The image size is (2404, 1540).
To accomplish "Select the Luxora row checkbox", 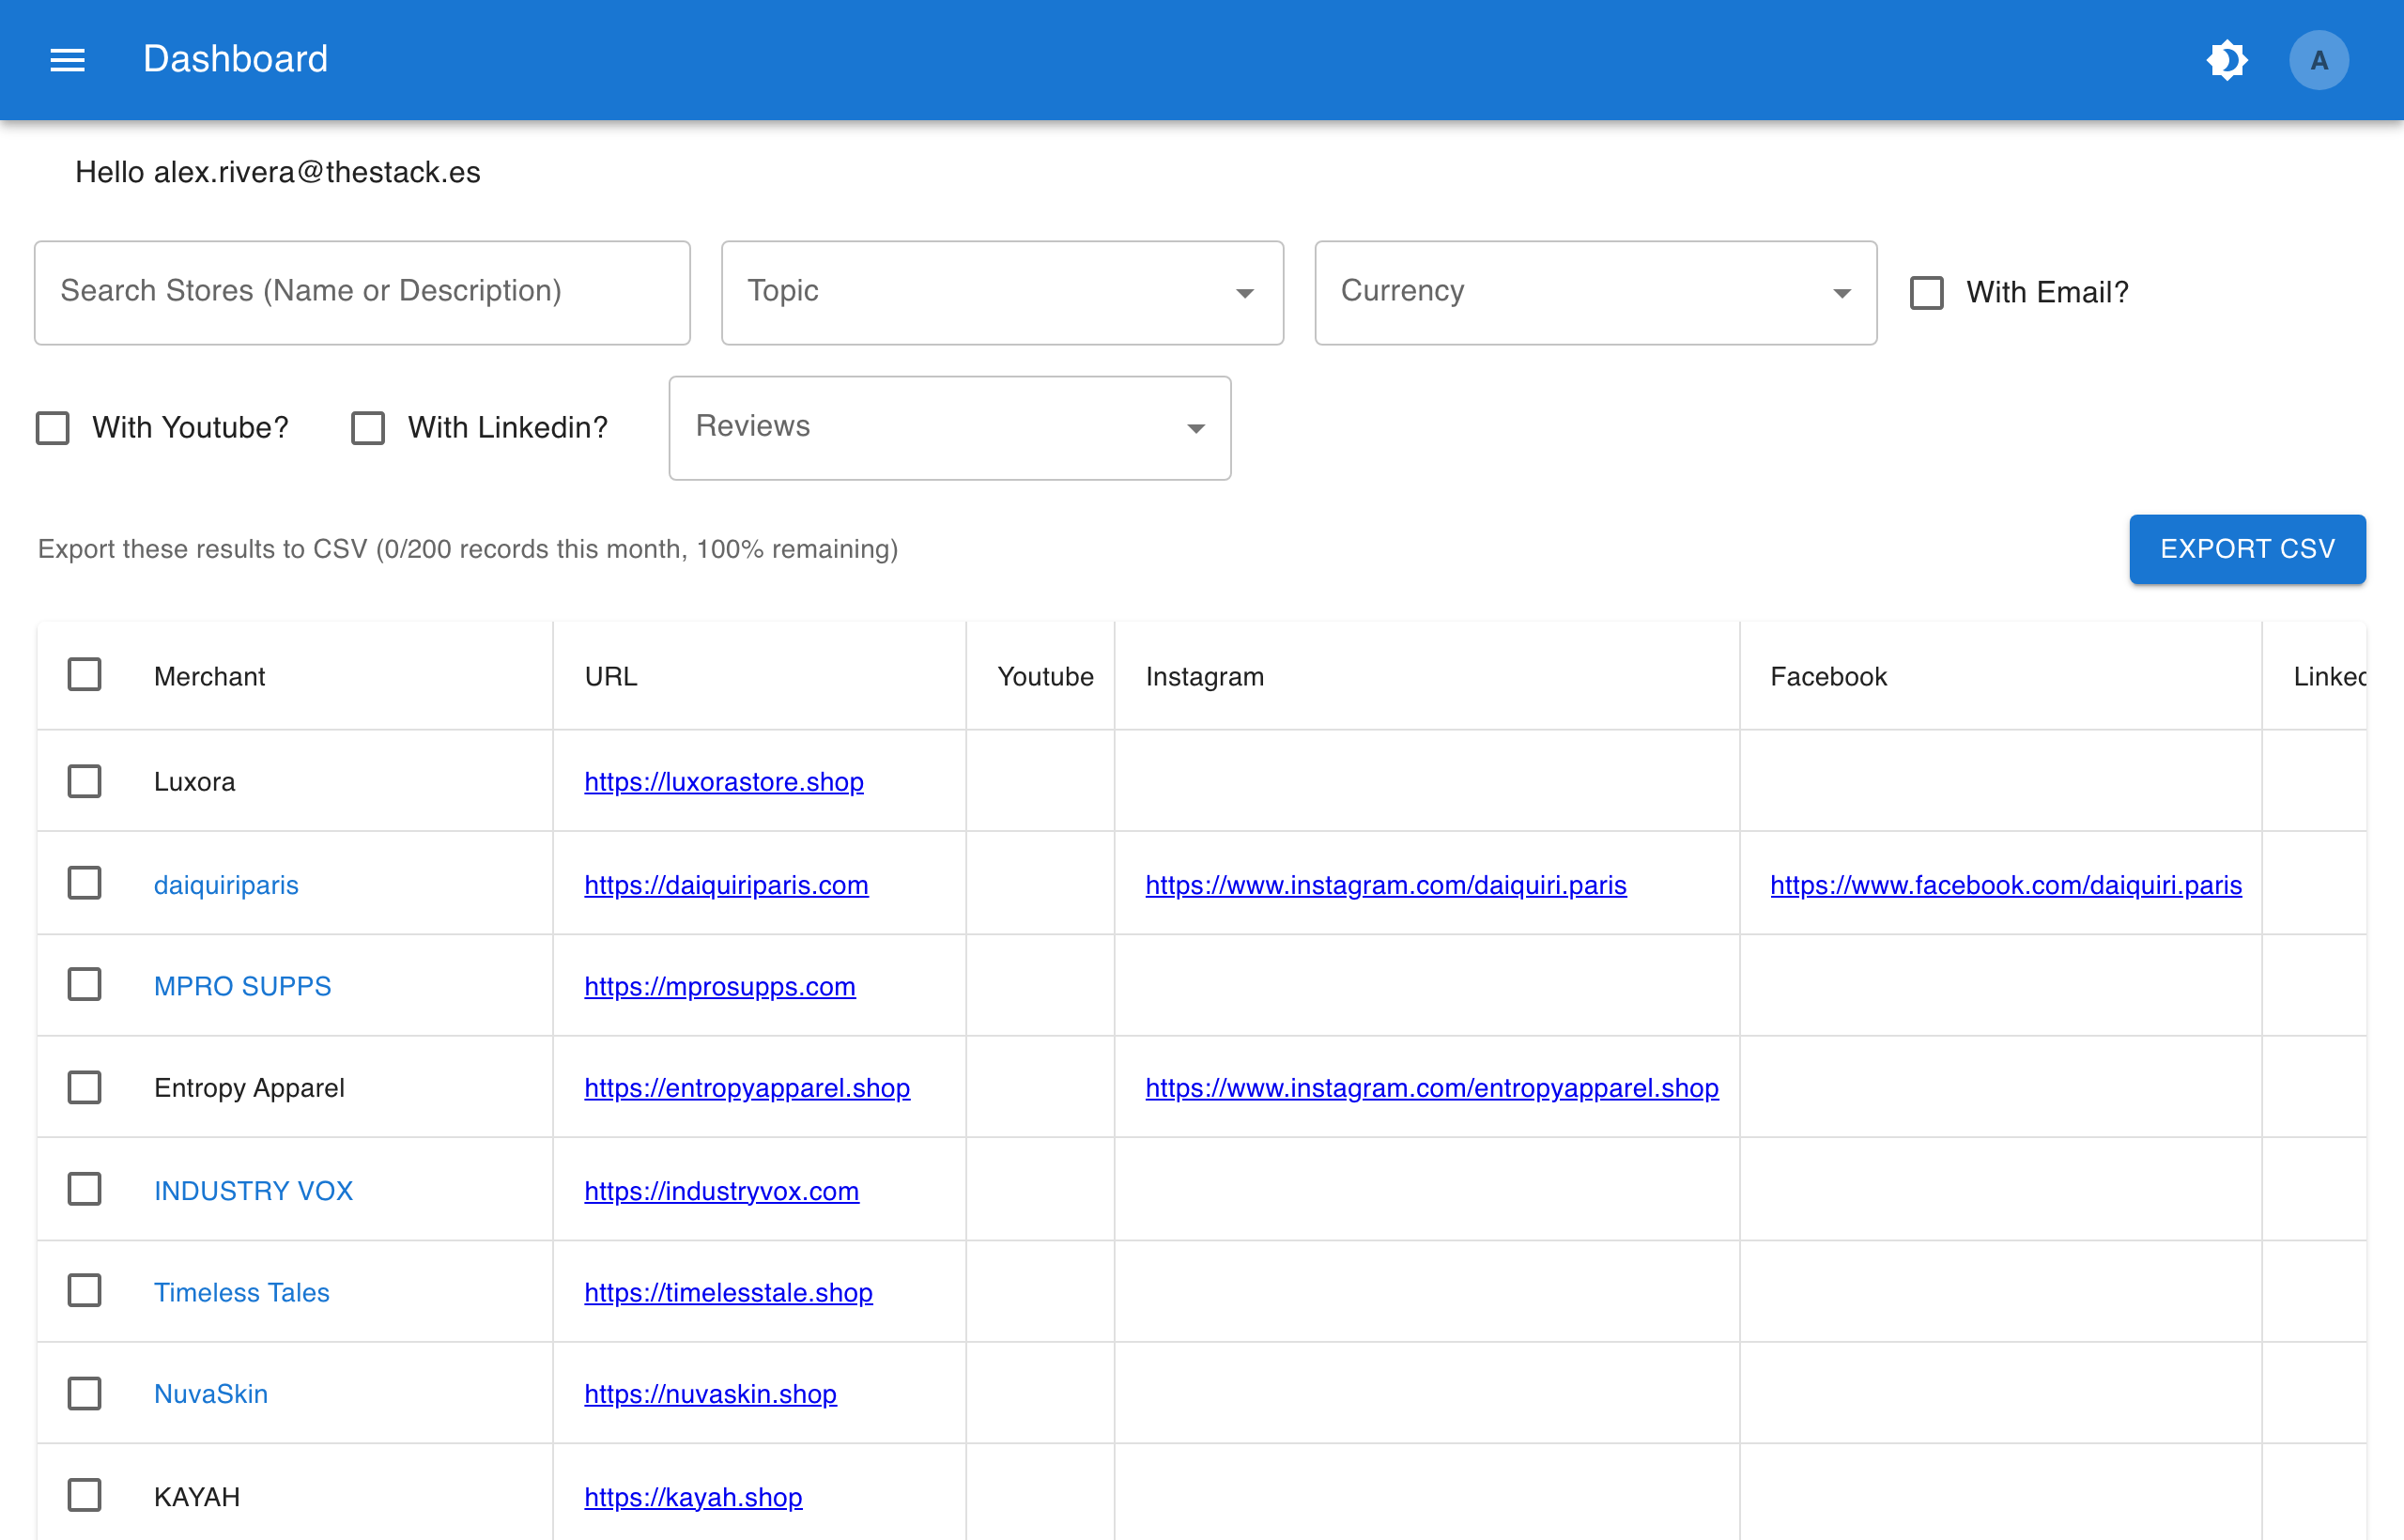I will (84, 781).
